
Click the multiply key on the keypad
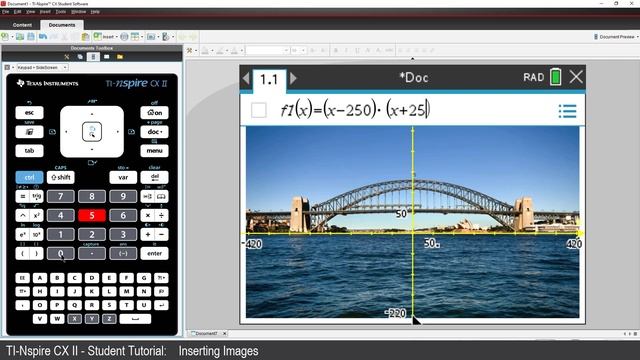[x=148, y=215]
